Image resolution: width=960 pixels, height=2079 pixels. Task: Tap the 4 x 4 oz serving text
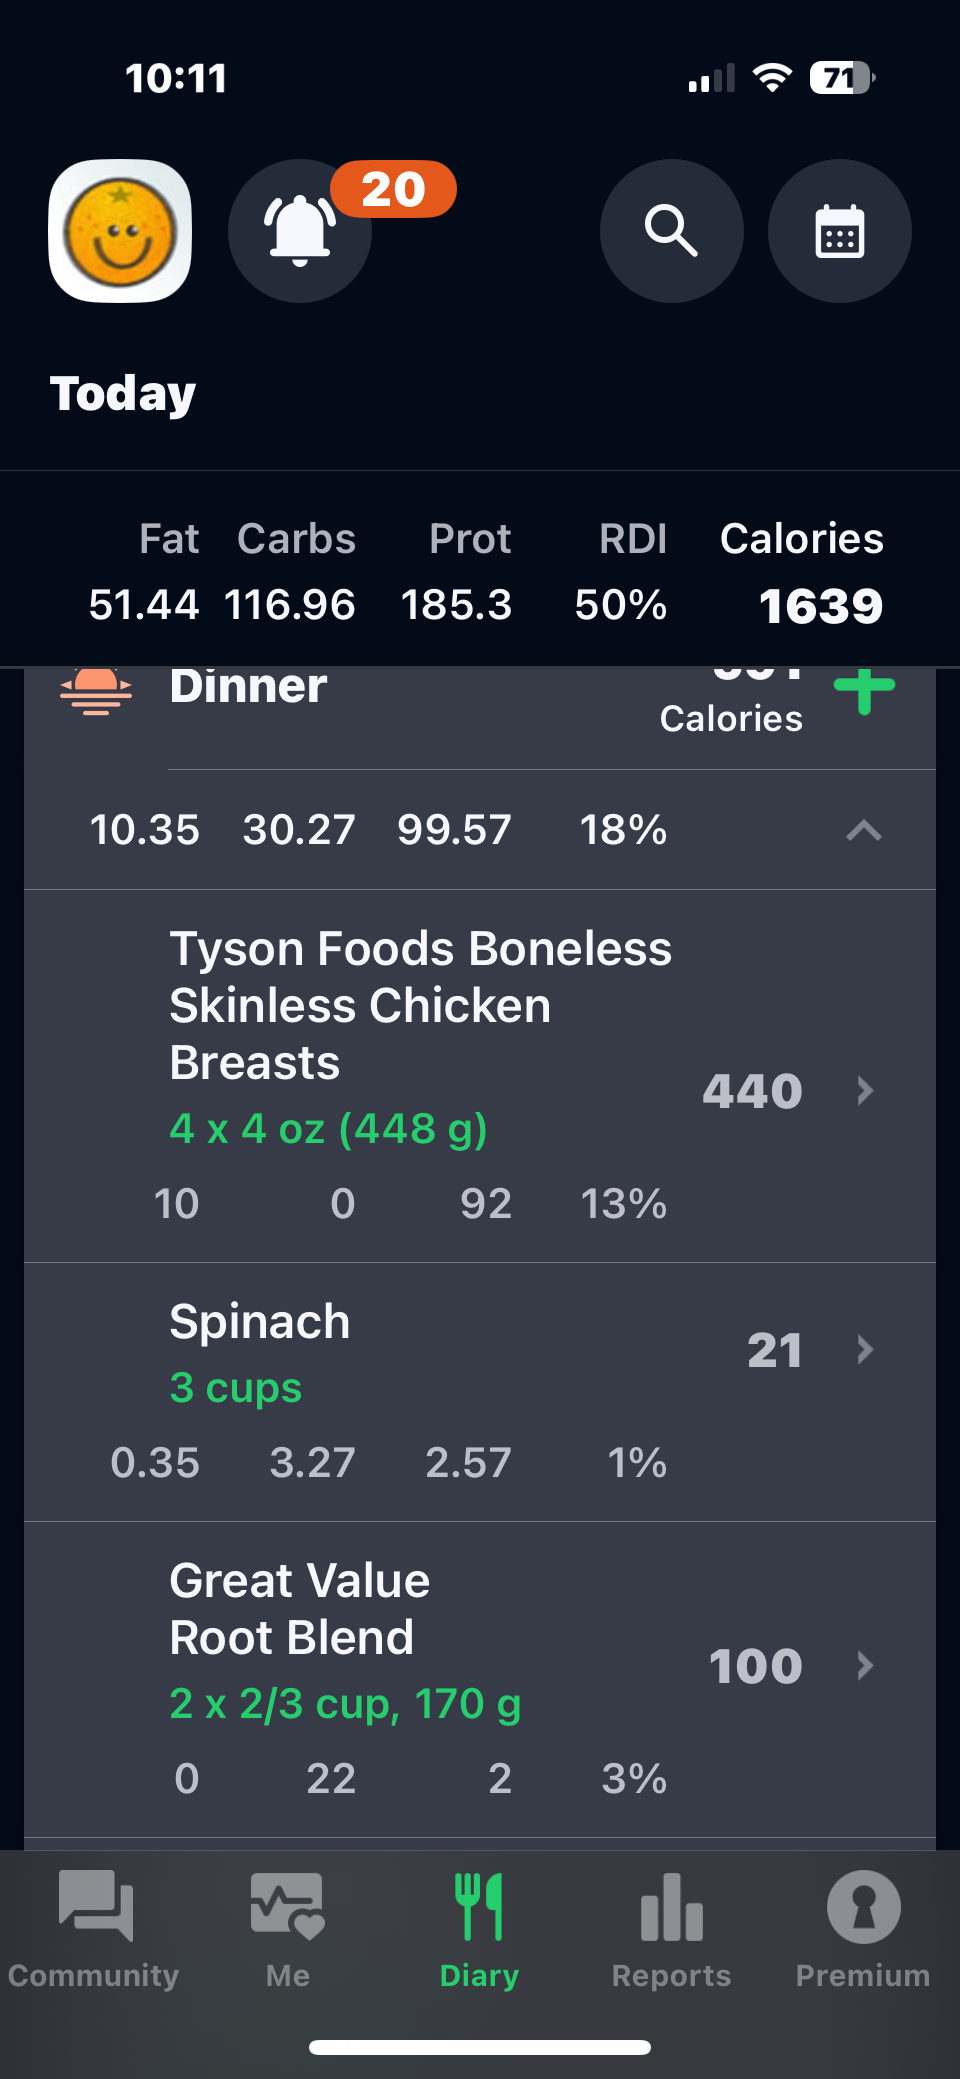328,1129
